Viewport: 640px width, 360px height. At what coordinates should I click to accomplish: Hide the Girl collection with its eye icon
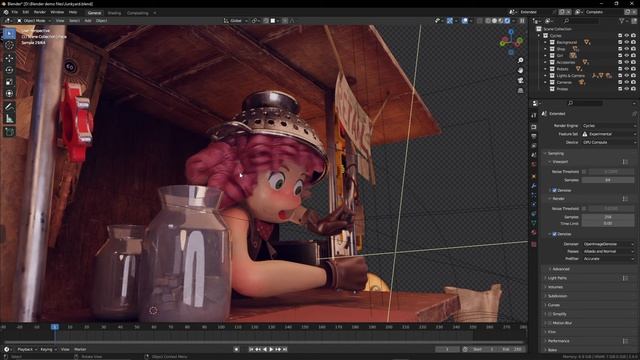(627, 56)
